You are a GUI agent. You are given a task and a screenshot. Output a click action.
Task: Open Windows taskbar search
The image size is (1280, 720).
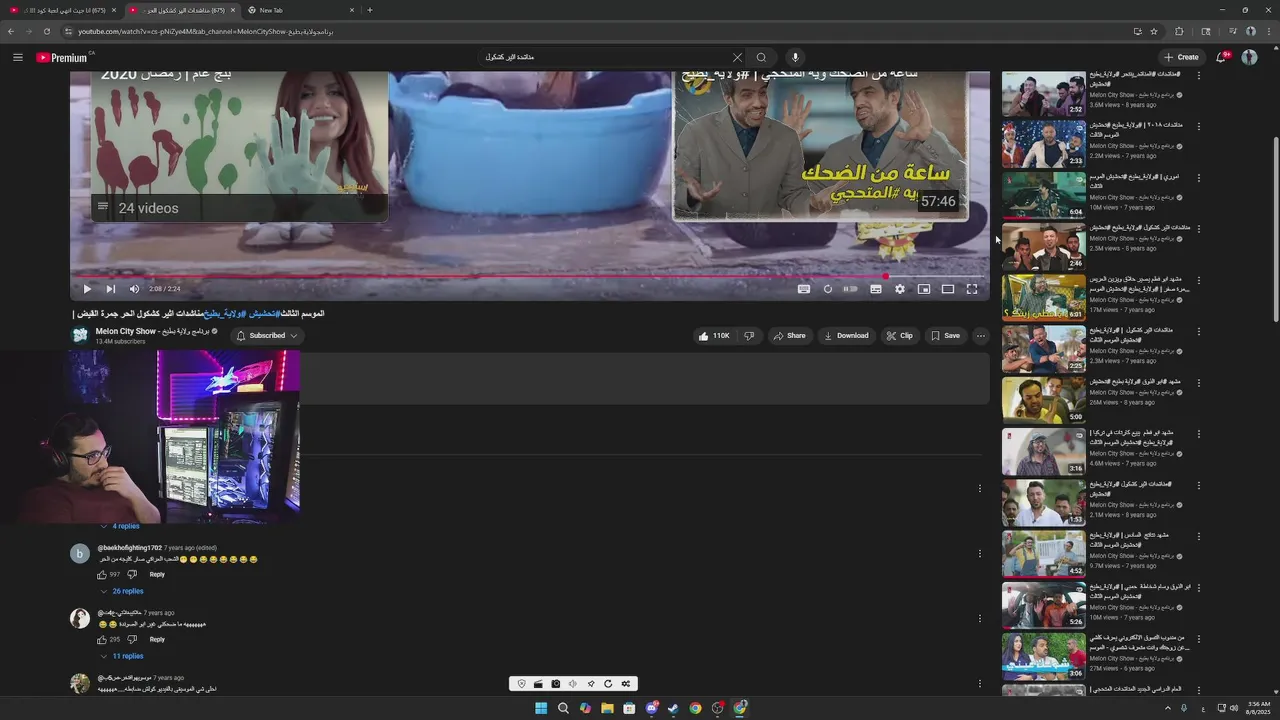[563, 708]
